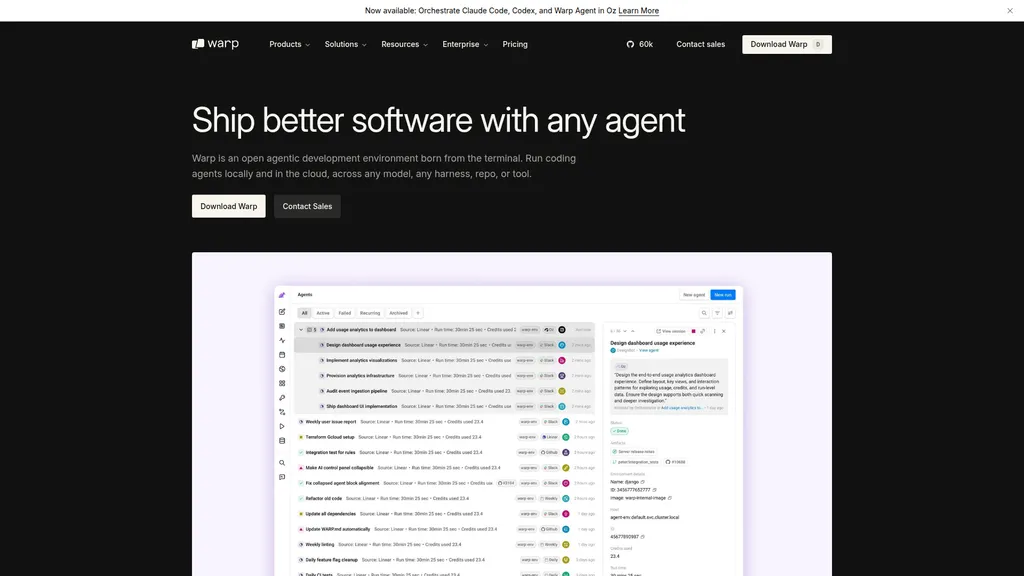Screen dimensions: 1024x576
Task: Select Design dashboard usage experience row
Action: click(x=444, y=345)
